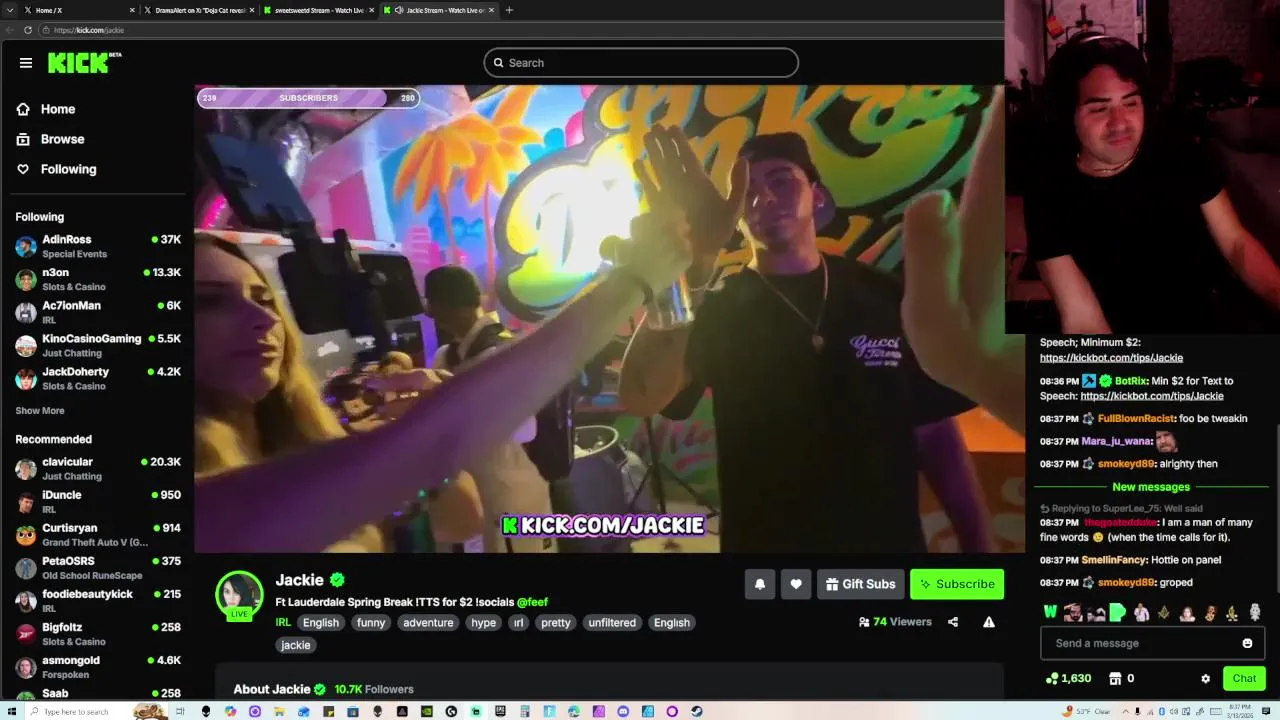Switch to the DramaAlert on X tab

[200, 10]
